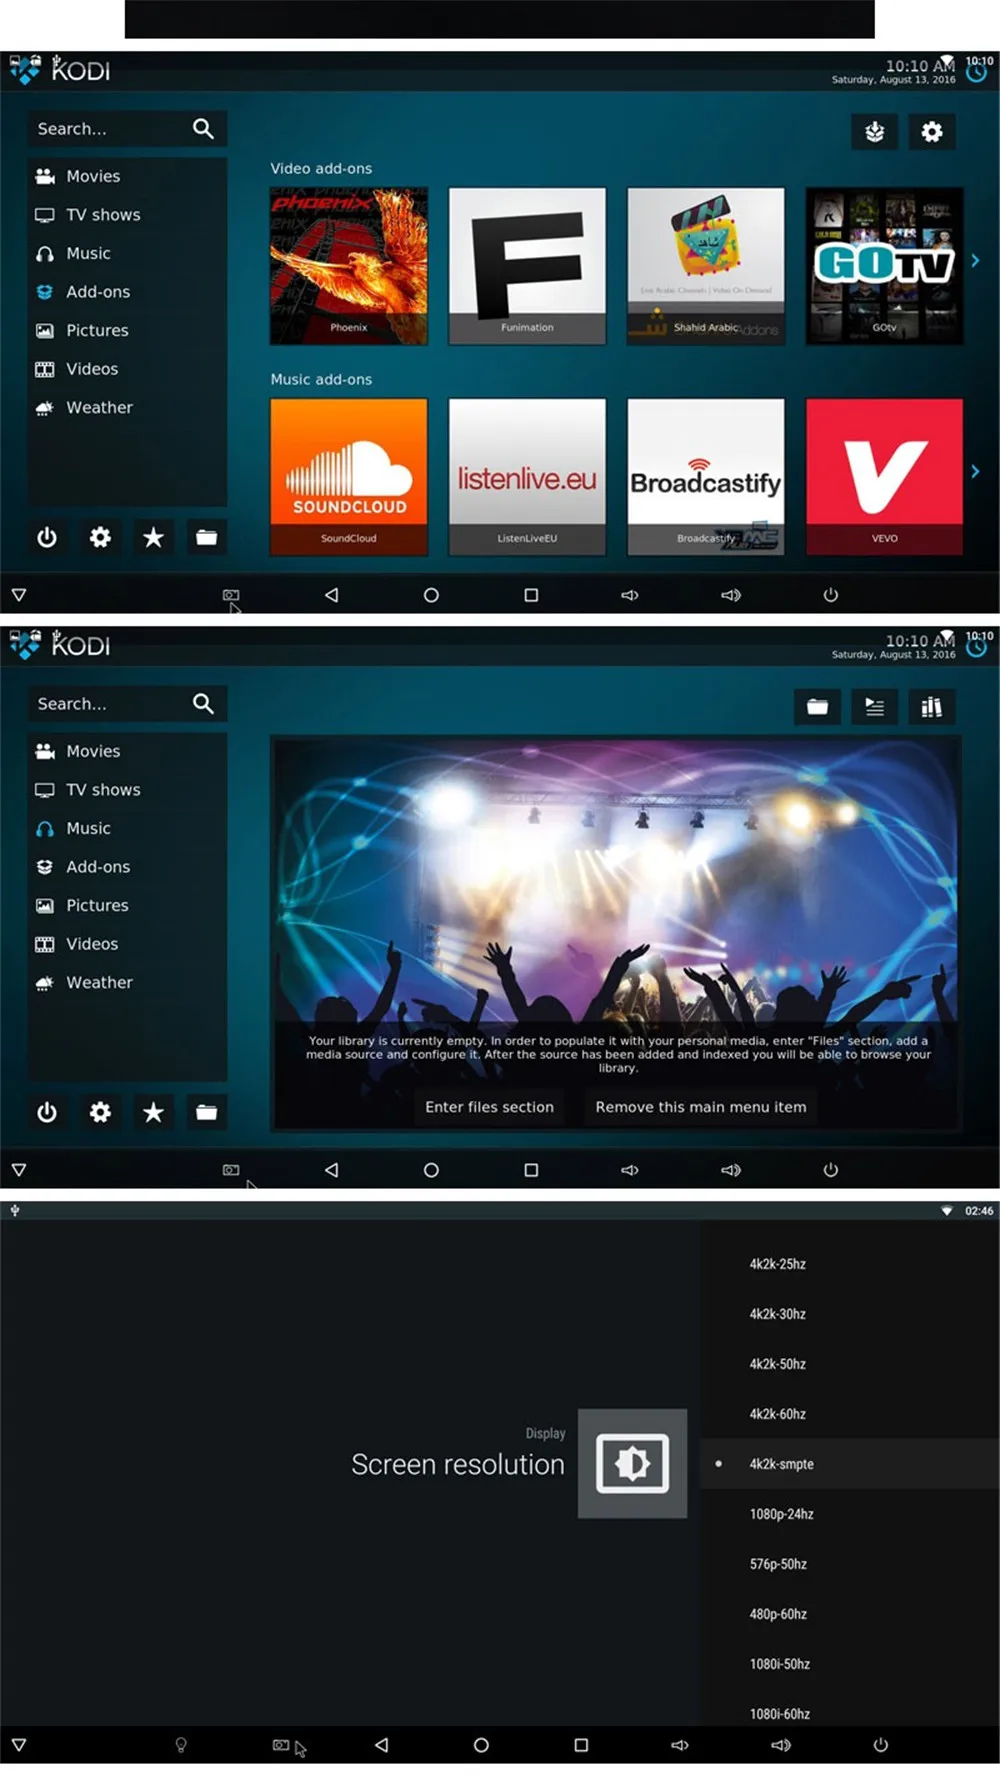Launch the Shahid Arabic add-on
The width and height of the screenshot is (1000, 1785).
(x=706, y=266)
